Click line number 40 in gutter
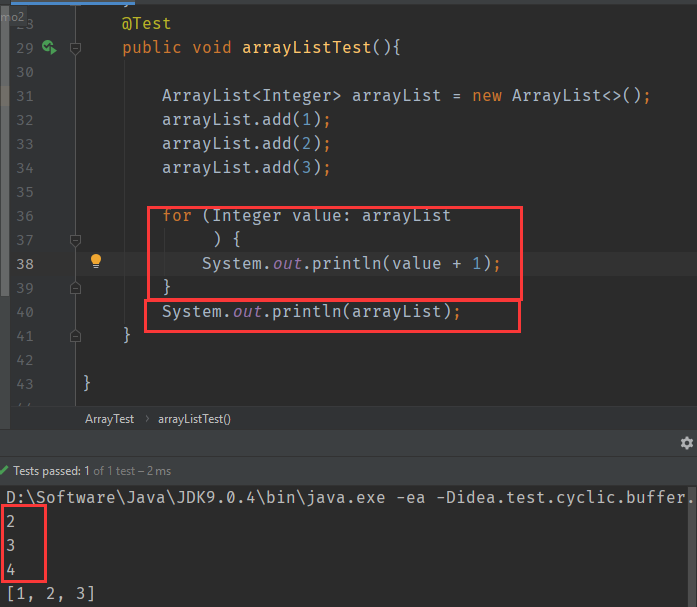This screenshot has width=697, height=607. (25, 312)
